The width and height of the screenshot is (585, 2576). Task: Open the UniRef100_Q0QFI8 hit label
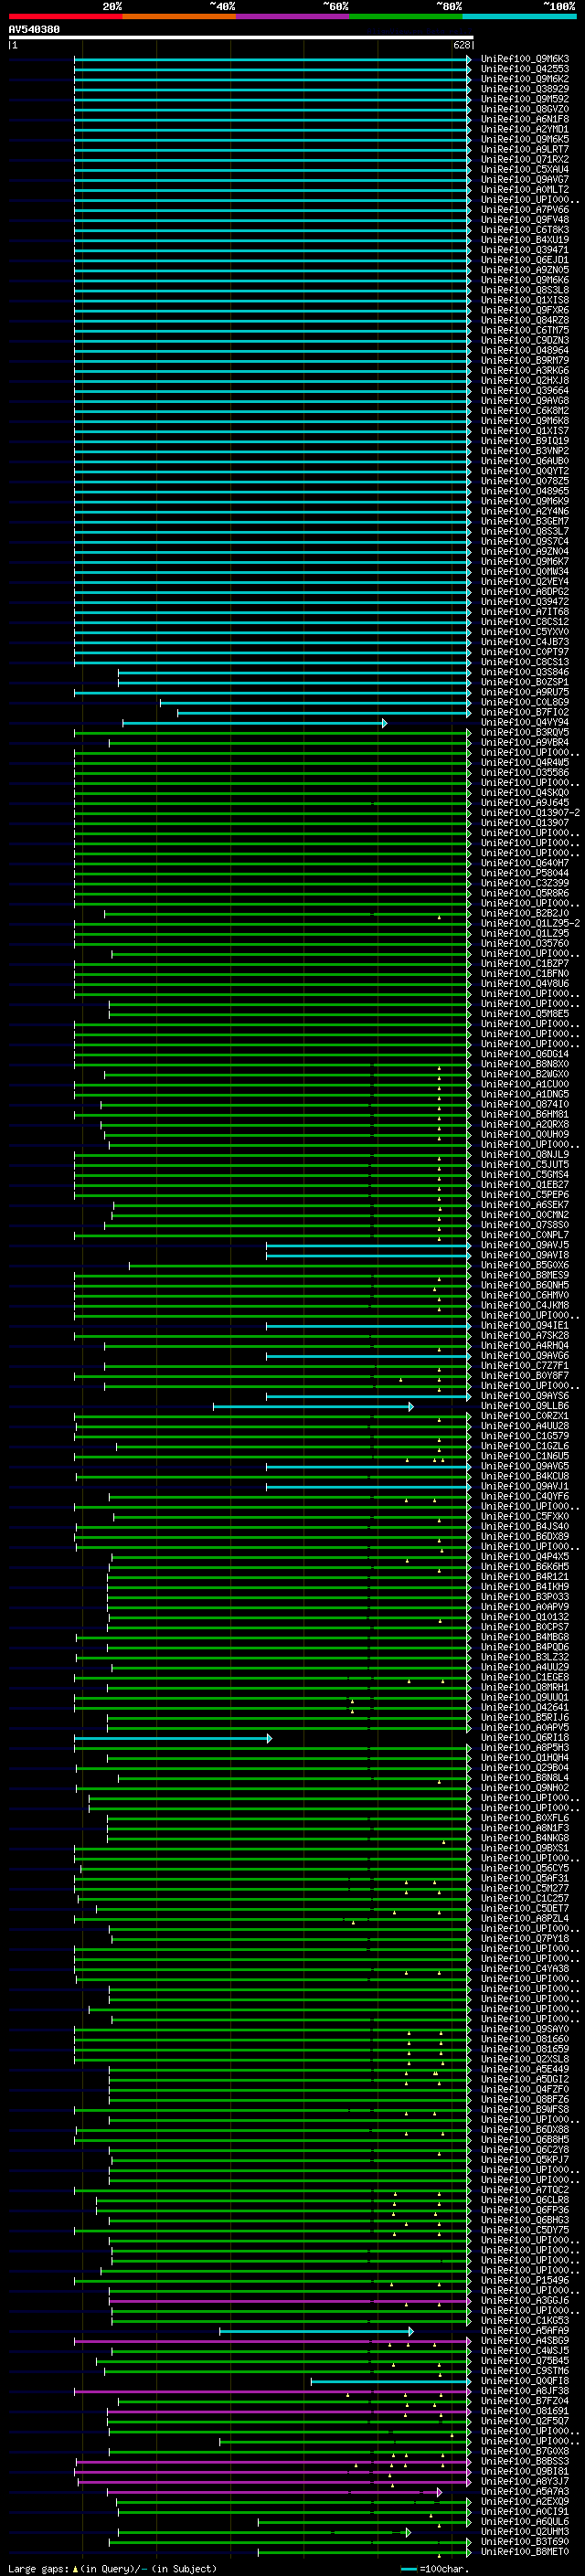tap(525, 2381)
